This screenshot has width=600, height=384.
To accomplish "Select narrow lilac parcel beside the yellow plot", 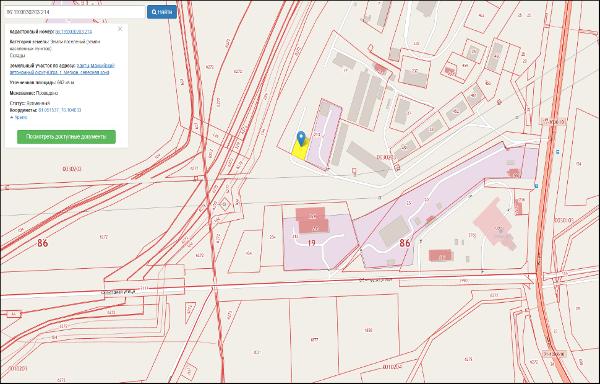I will [324, 134].
